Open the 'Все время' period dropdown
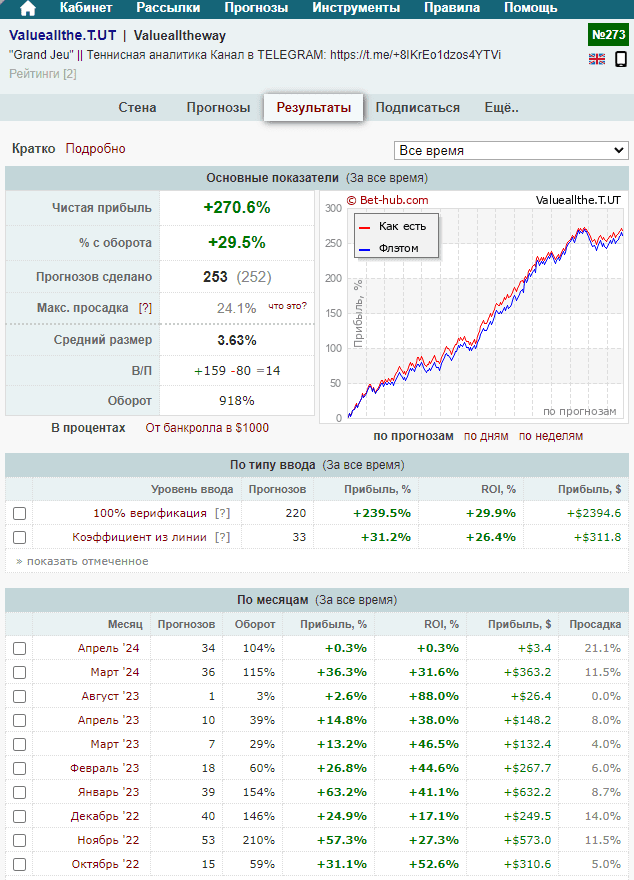The image size is (634, 880). tap(511, 150)
